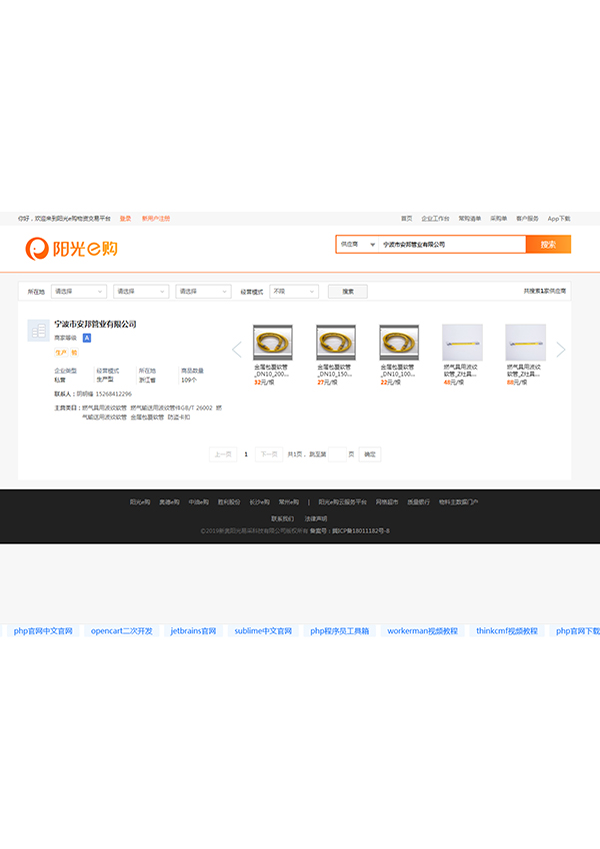
Task: Expand the first 所在地 请选择 dropdown
Action: 79,291
